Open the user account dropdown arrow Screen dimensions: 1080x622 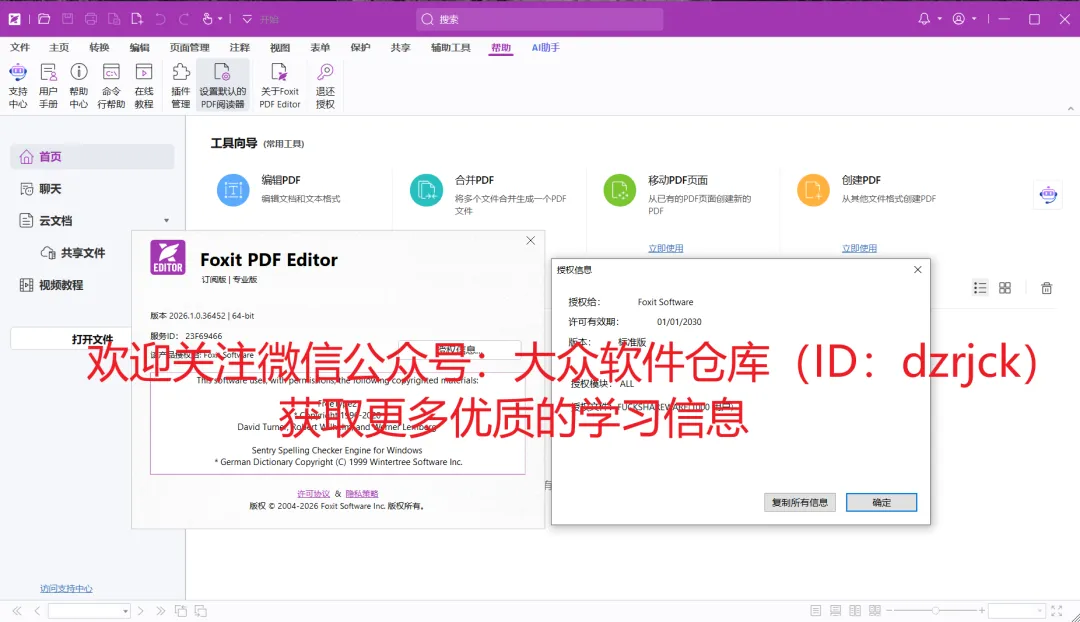point(974,19)
